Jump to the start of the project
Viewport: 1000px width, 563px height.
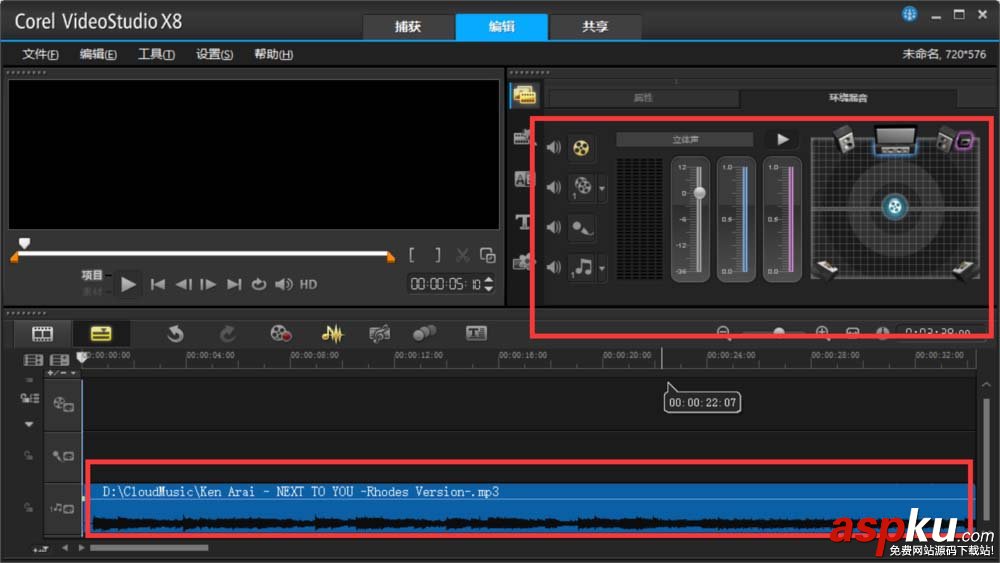click(158, 284)
